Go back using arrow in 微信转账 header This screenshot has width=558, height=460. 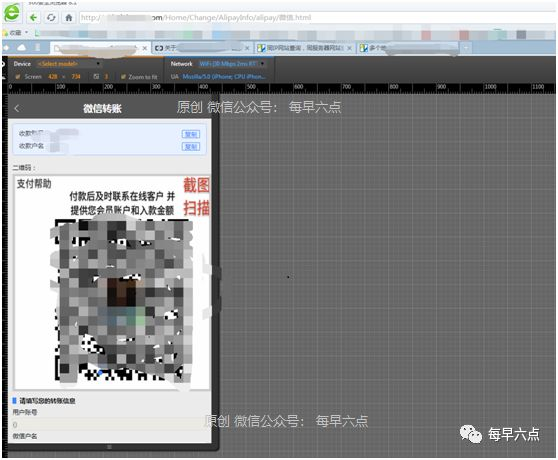[17, 108]
